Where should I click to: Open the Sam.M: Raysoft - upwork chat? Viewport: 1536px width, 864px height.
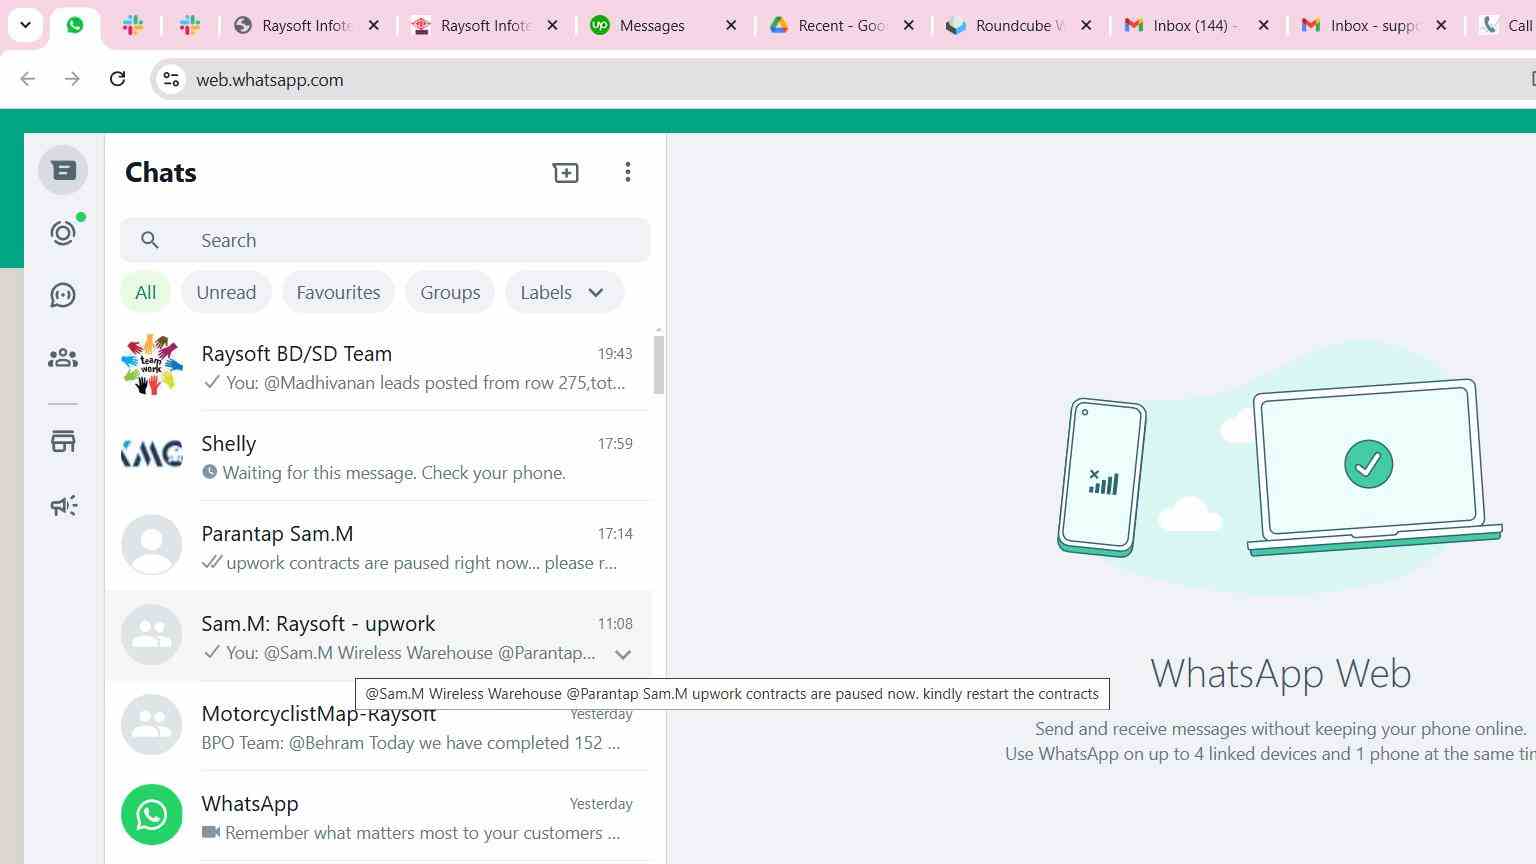378,636
